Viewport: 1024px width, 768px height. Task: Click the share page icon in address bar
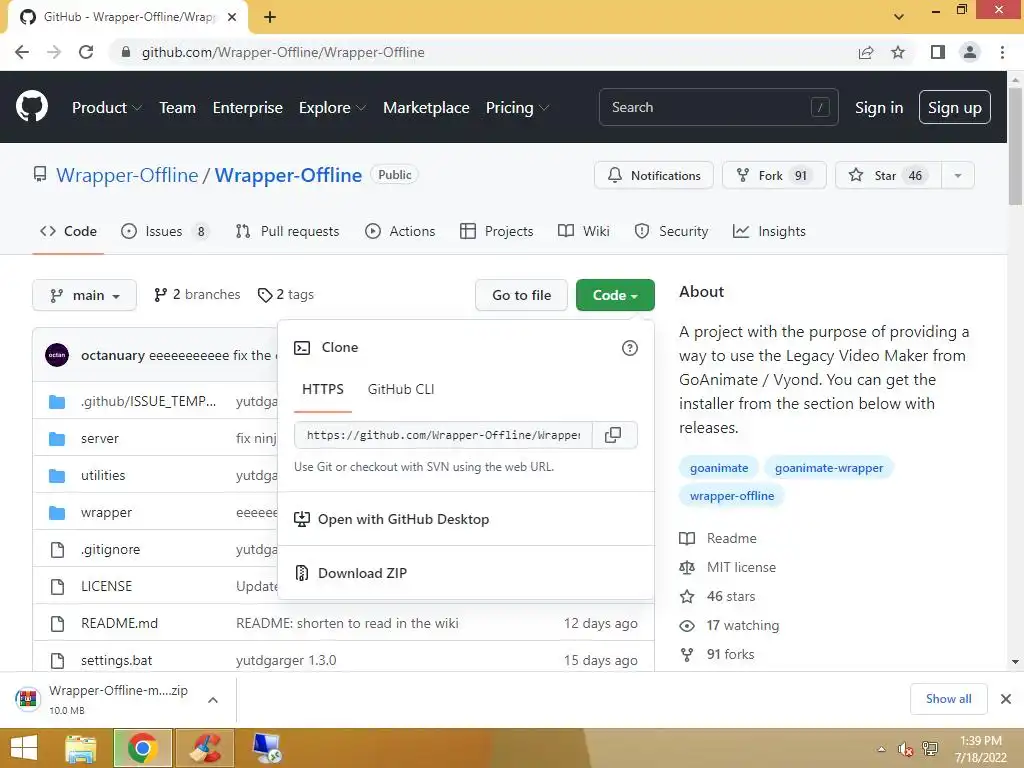[866, 52]
